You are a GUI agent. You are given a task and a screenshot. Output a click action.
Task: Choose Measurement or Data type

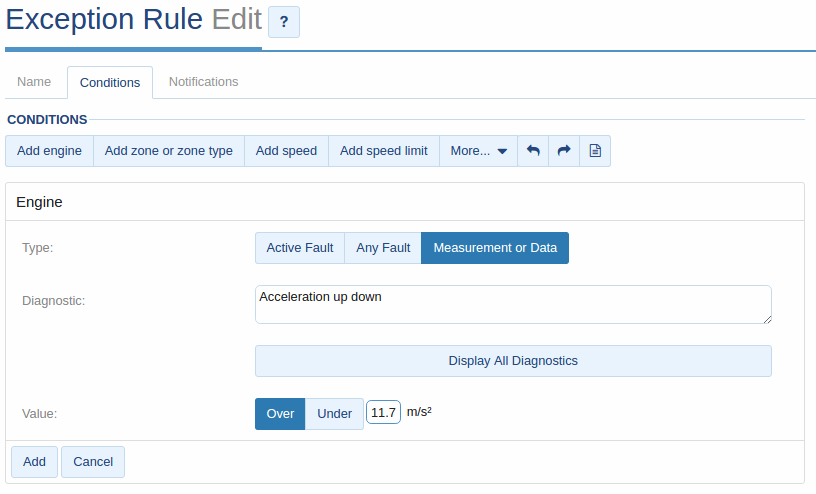pos(495,248)
